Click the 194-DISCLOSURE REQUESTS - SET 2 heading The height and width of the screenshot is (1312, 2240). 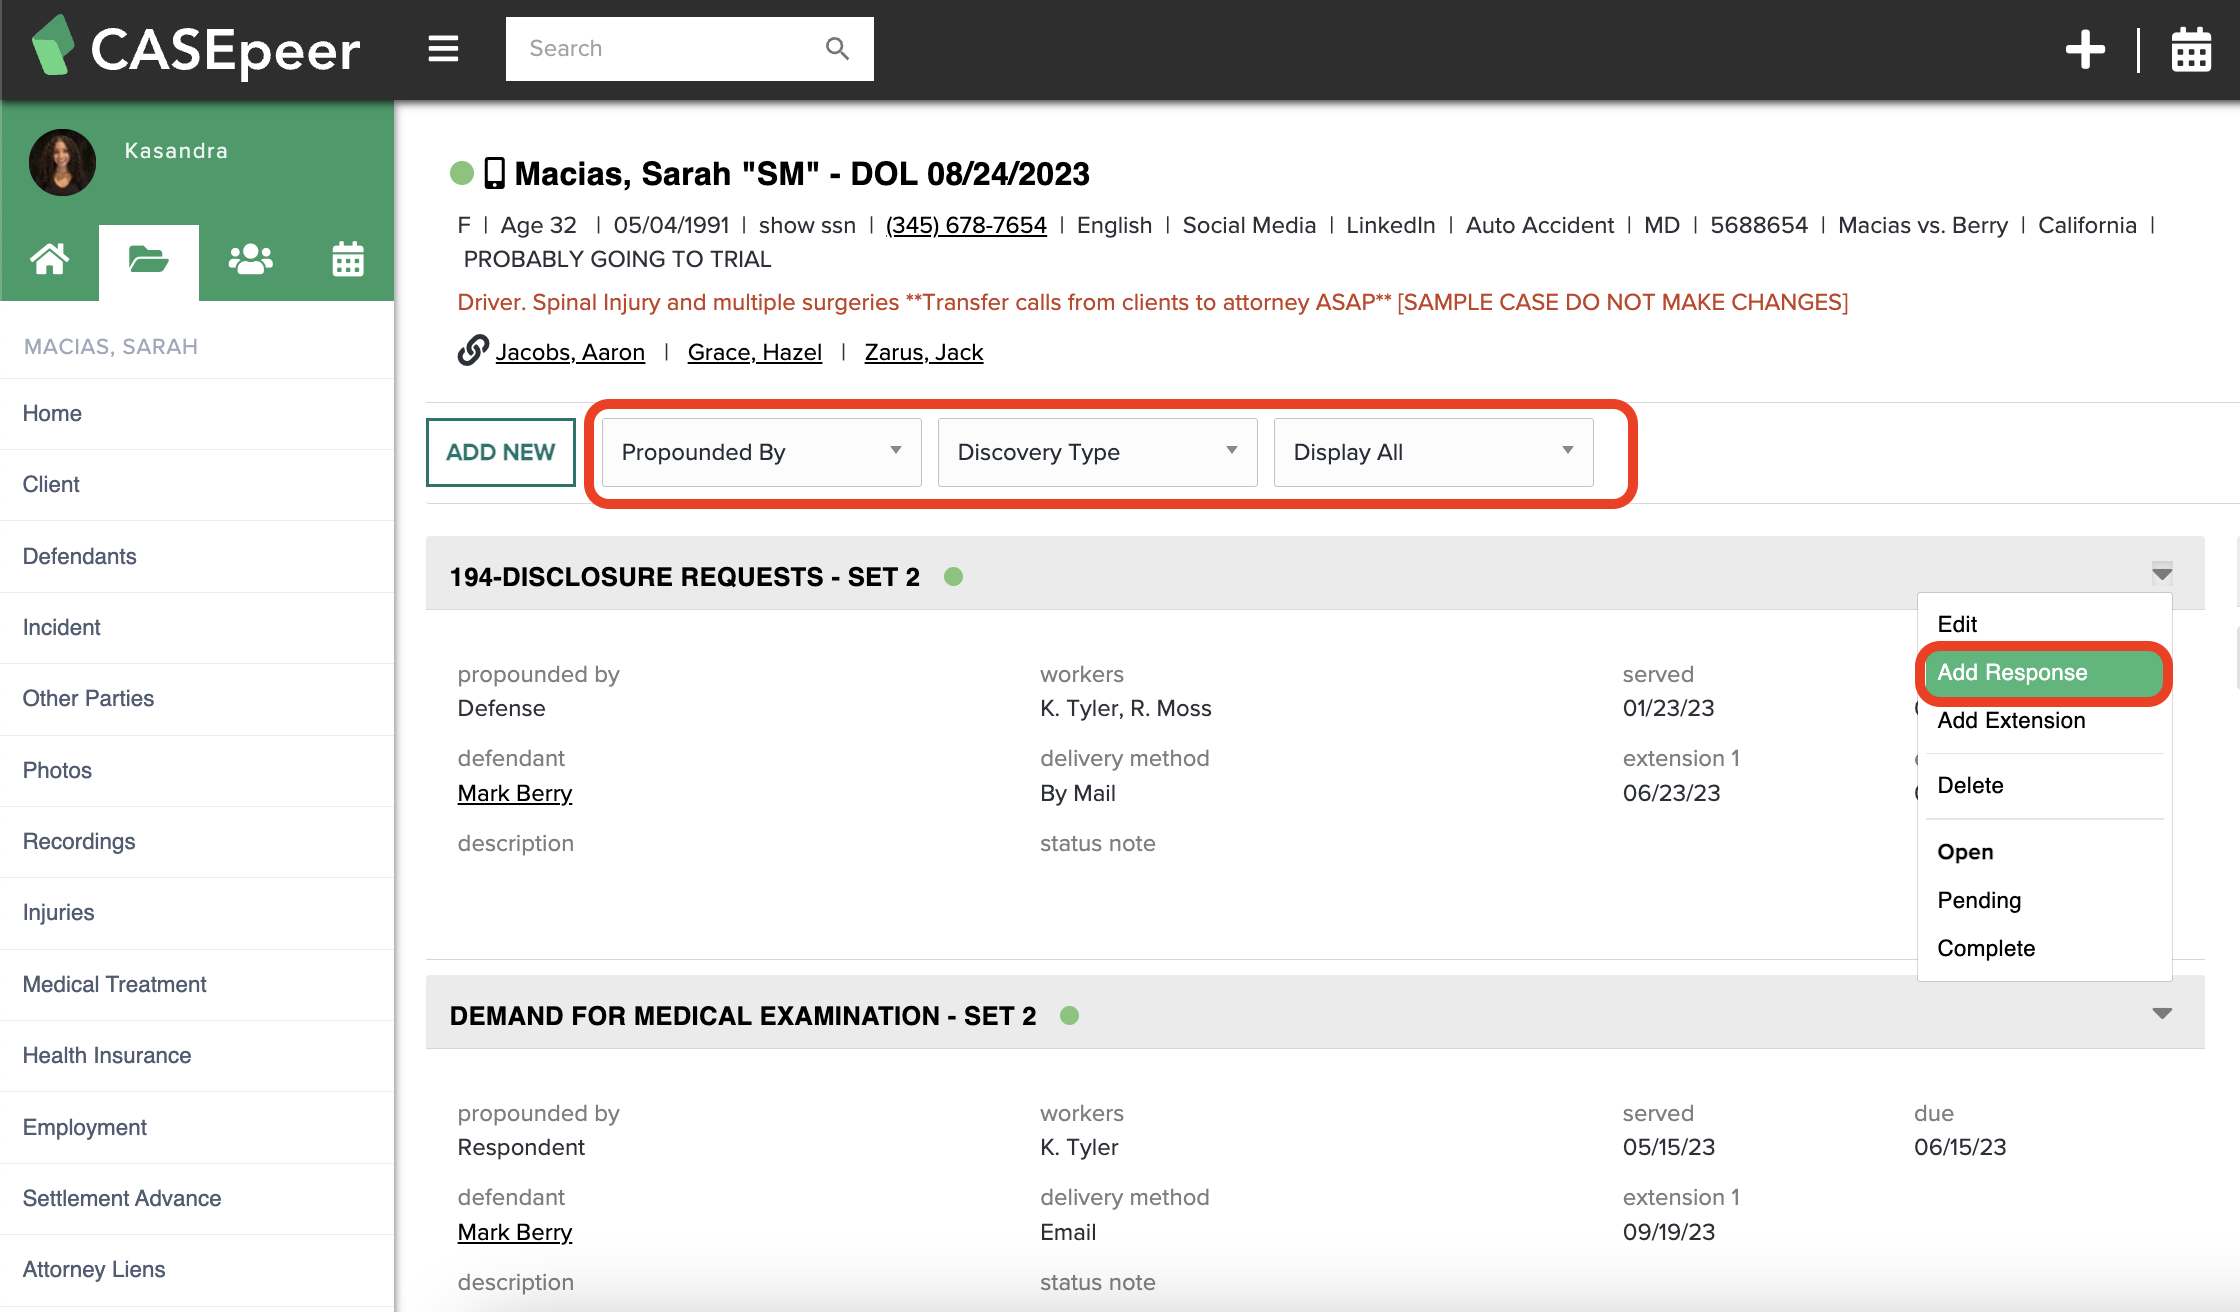(x=685, y=577)
